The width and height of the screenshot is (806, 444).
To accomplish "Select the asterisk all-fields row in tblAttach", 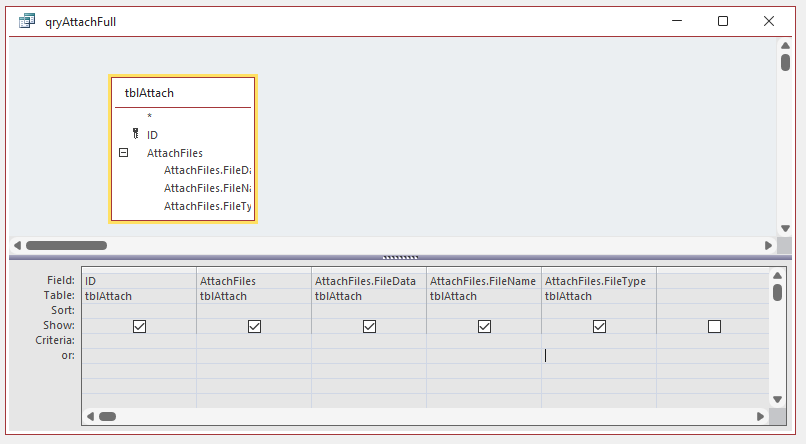I will [x=182, y=116].
